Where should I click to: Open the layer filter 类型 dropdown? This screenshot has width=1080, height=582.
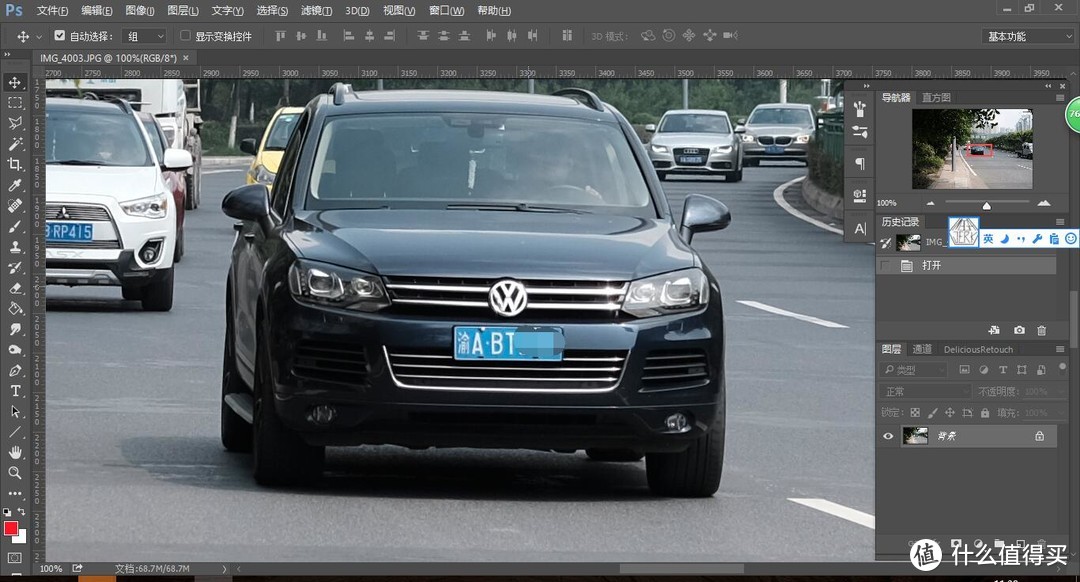coord(914,370)
